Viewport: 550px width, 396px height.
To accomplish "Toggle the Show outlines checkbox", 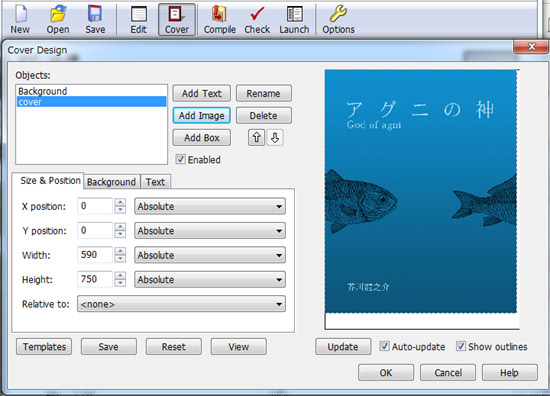I will (461, 346).
